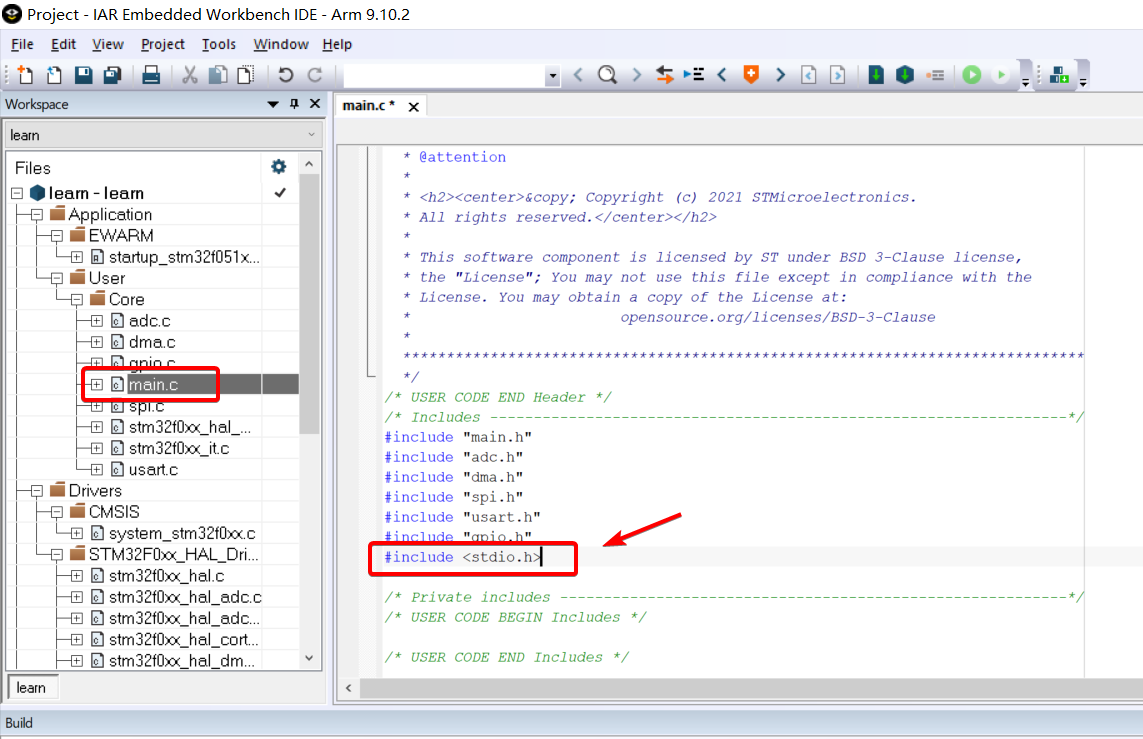Click the orange Toggle Bookmark icon
1143x739 pixels.
[x=750, y=75]
